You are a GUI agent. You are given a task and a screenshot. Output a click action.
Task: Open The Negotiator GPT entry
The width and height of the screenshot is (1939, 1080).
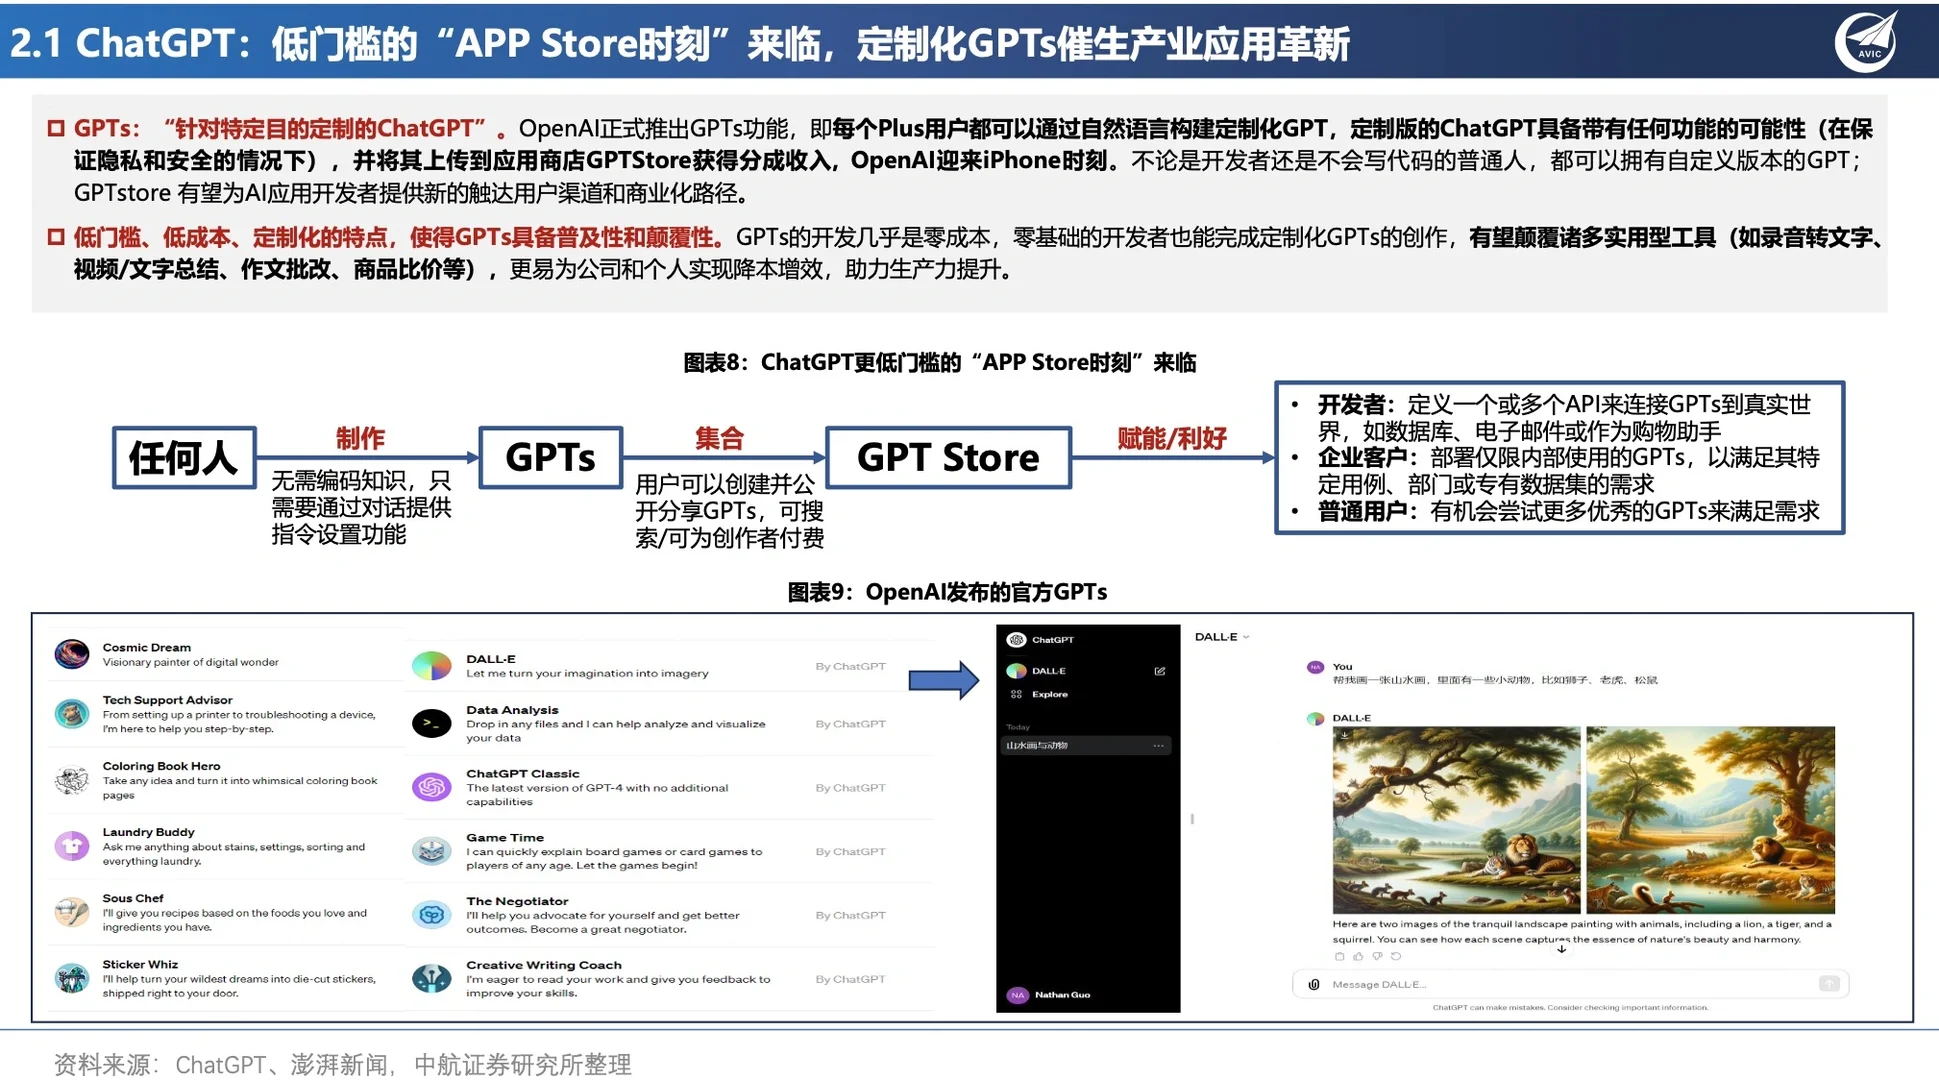[670, 914]
